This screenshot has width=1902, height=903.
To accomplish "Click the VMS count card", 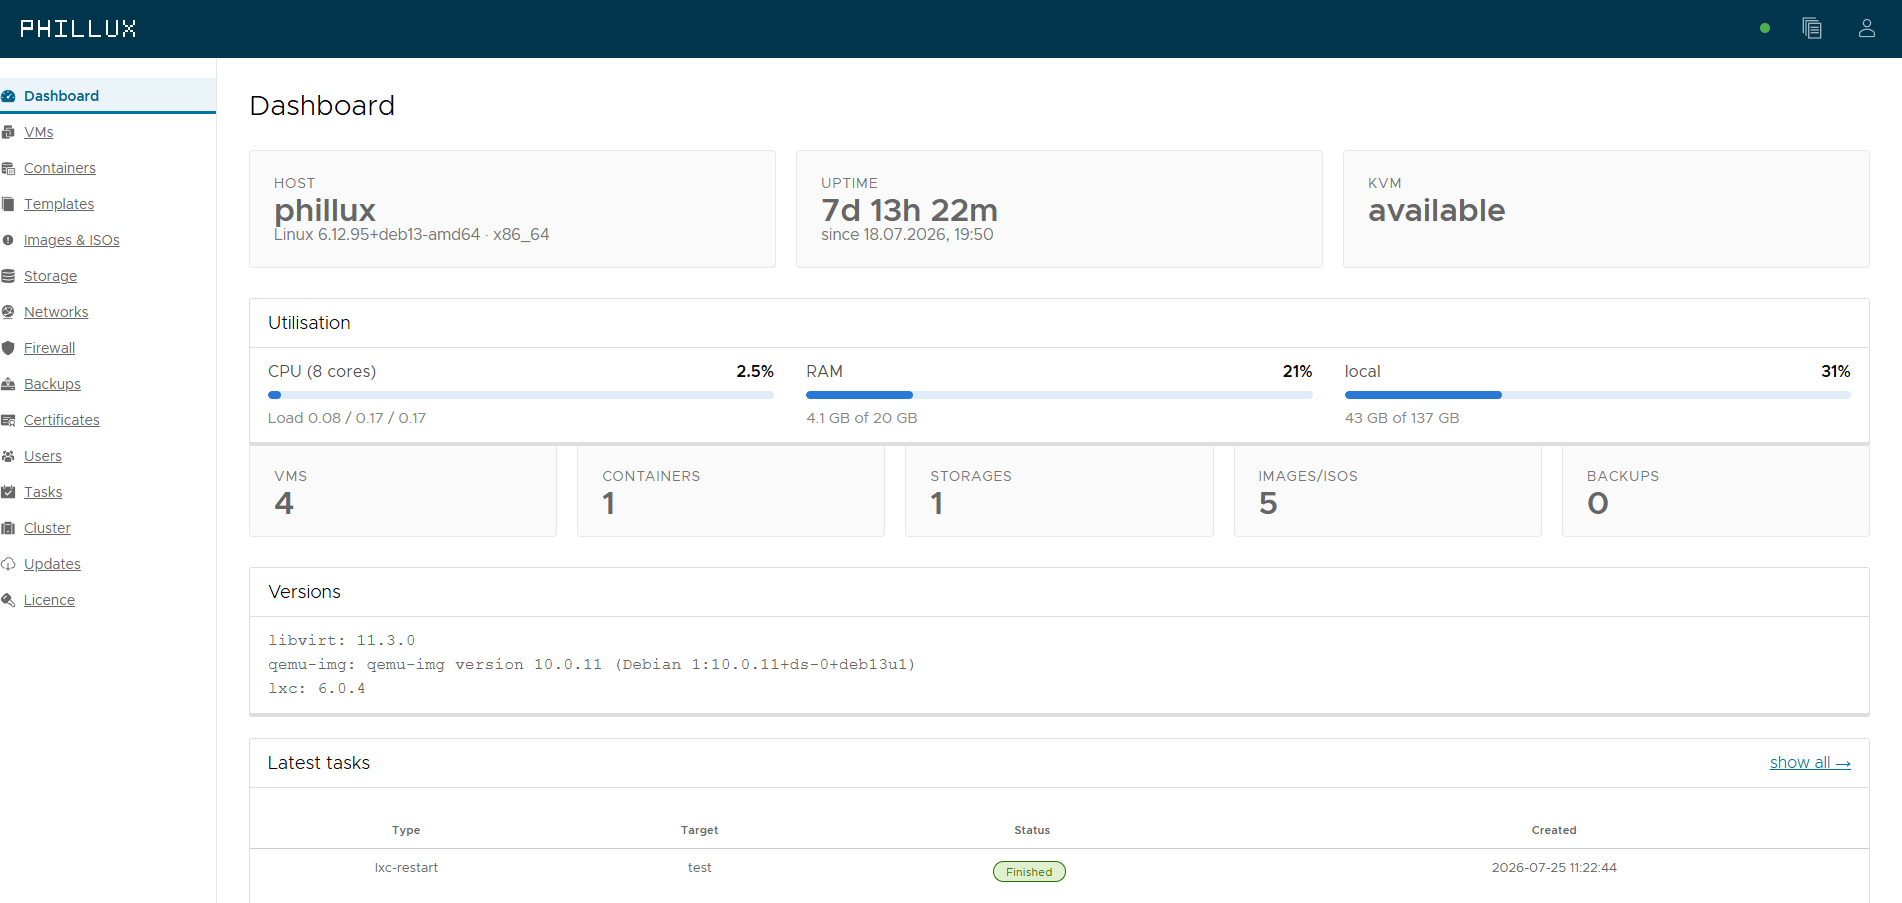I will tap(403, 491).
